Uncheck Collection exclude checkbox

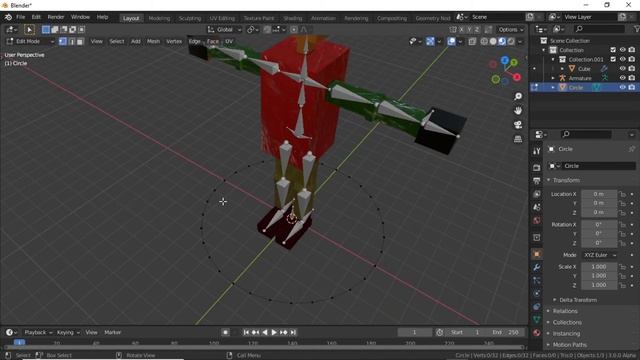pos(613,50)
